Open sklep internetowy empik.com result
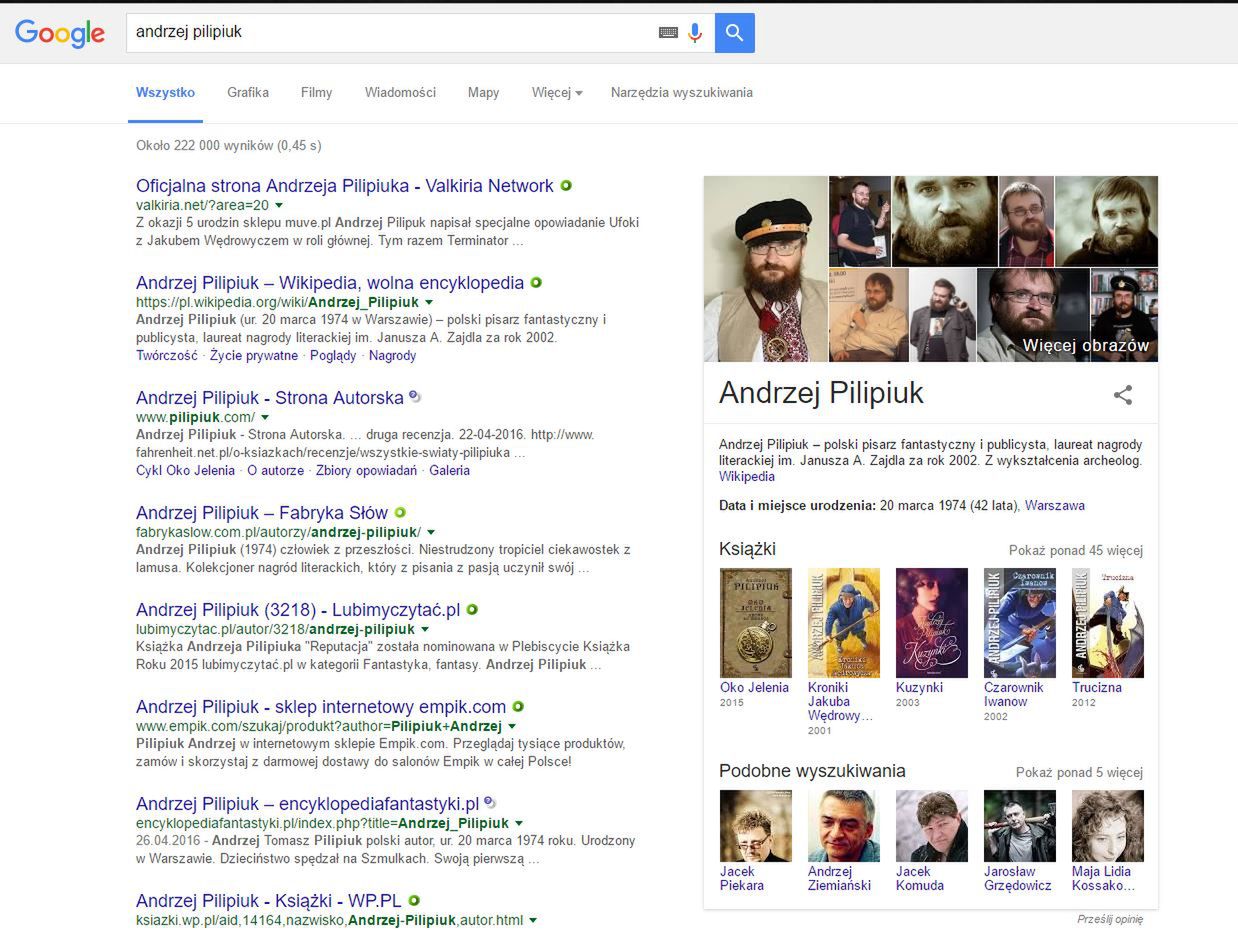The height and width of the screenshot is (930, 1238). (321, 707)
